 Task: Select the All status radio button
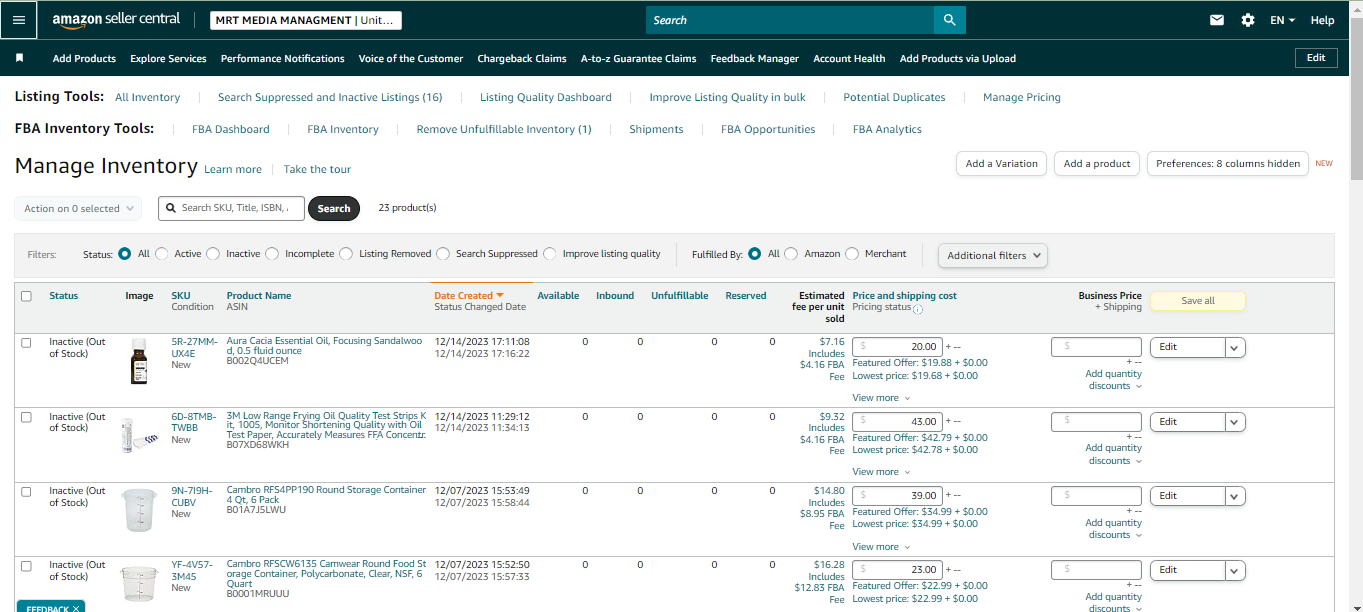[125, 254]
